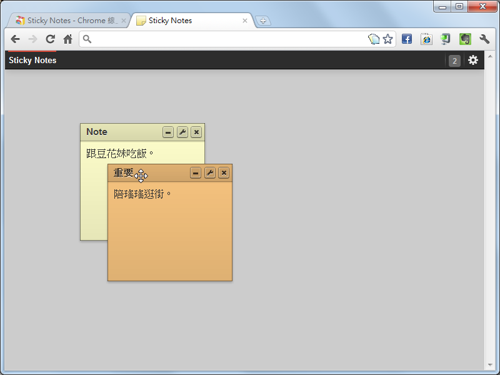Click the 重要 title on orange sticky
This screenshot has height=375, width=500.
coord(123,173)
